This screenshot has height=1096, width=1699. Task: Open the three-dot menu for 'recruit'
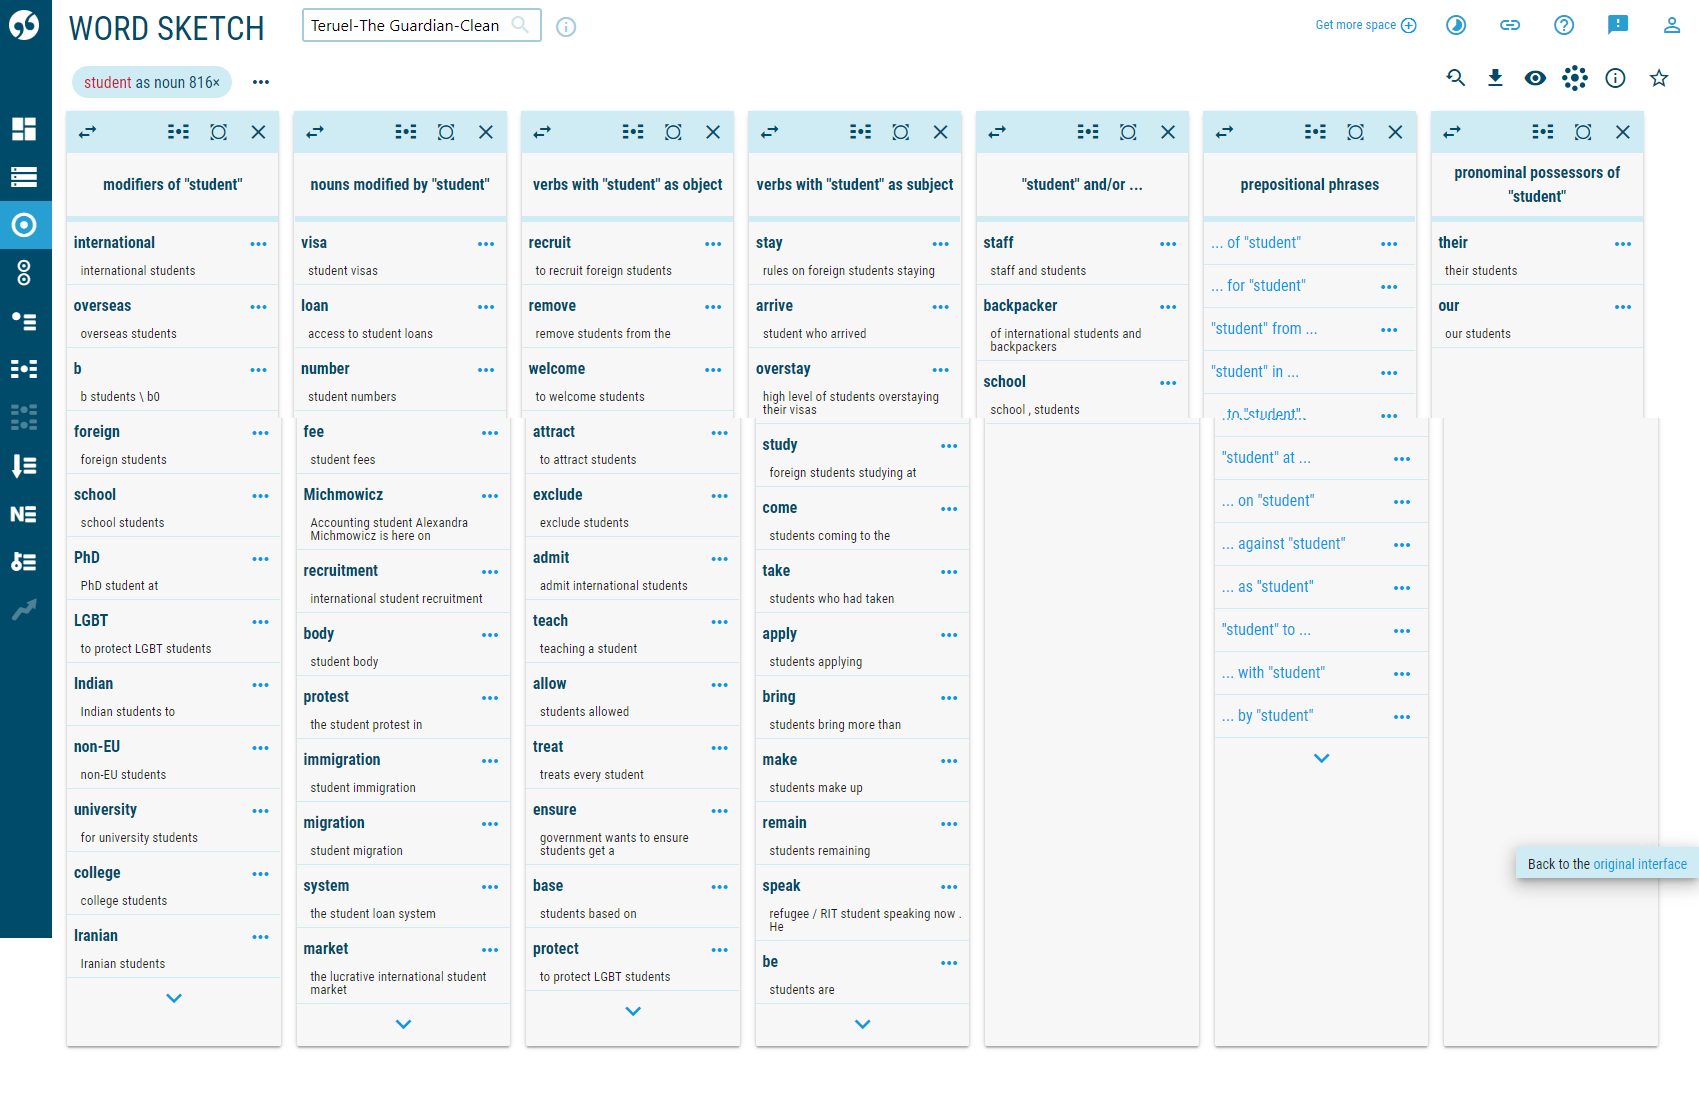(713, 244)
